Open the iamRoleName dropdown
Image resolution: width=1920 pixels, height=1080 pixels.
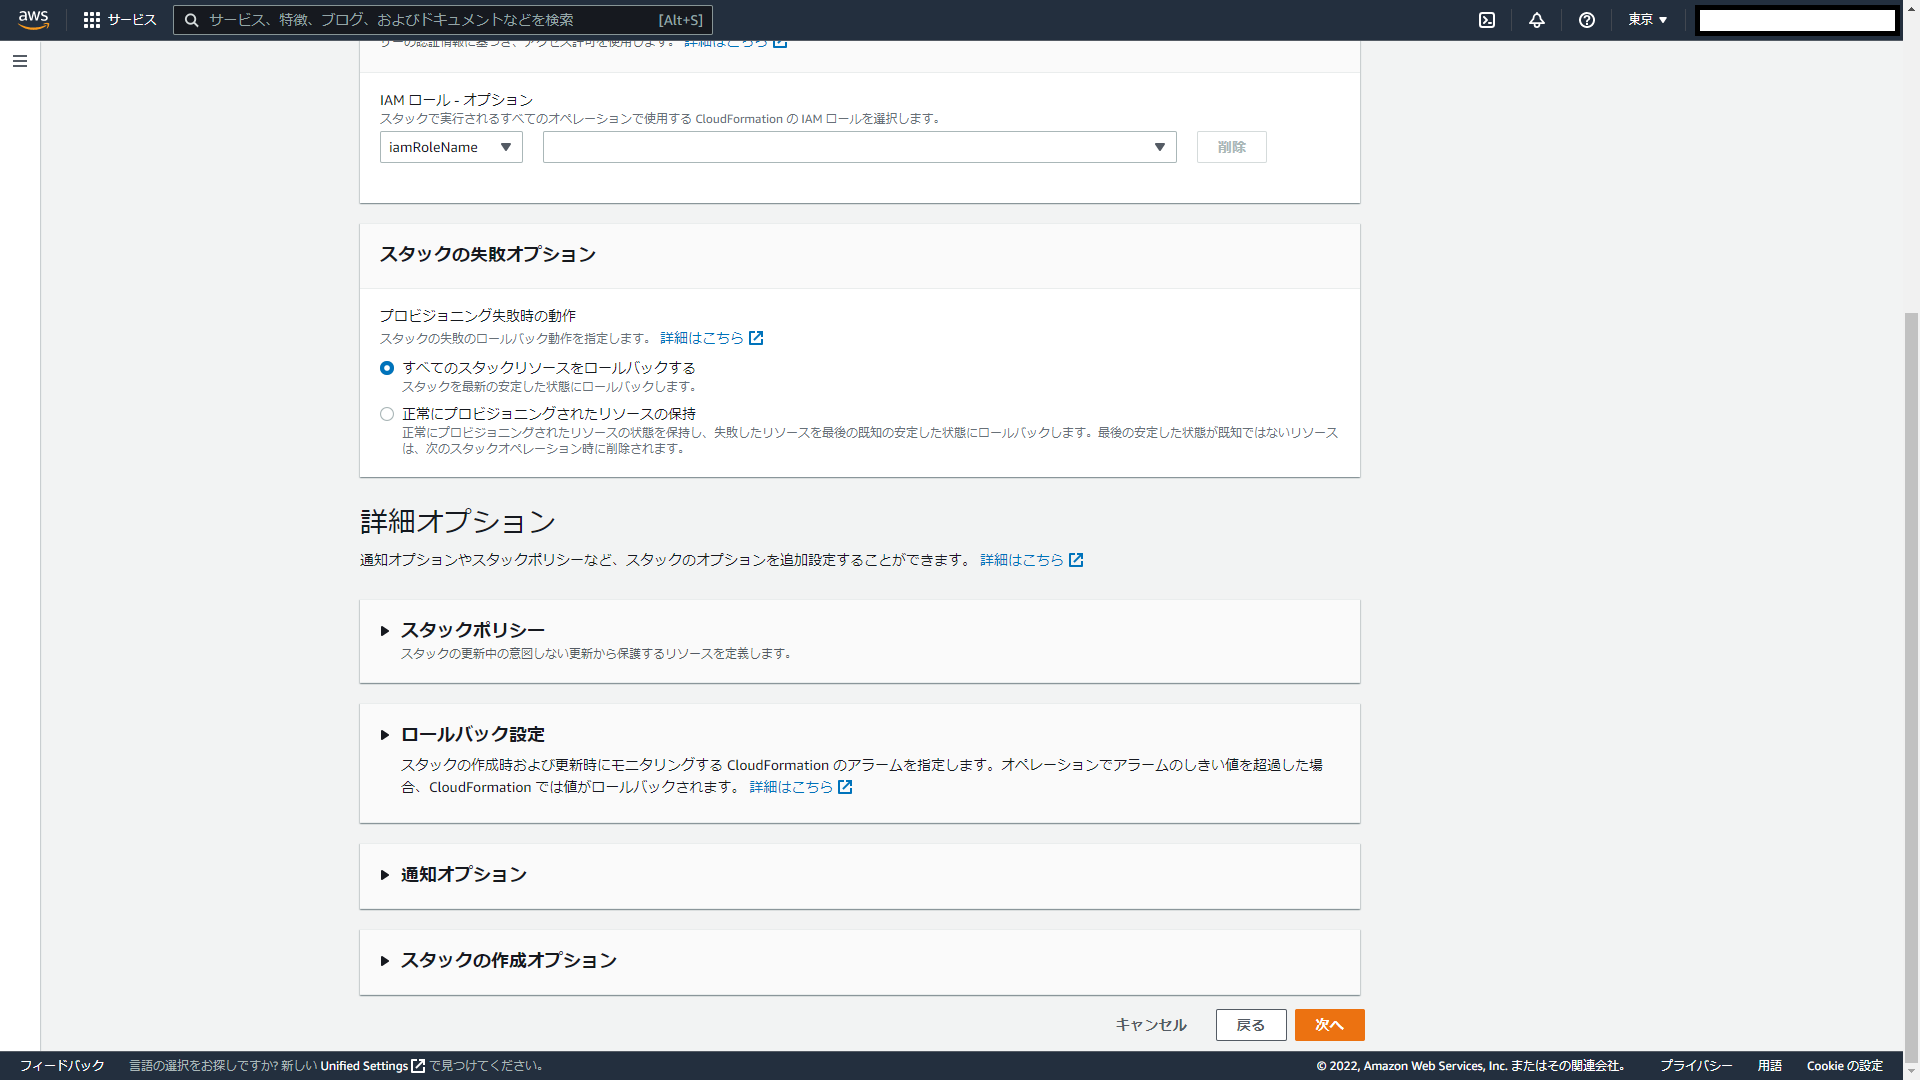451,147
